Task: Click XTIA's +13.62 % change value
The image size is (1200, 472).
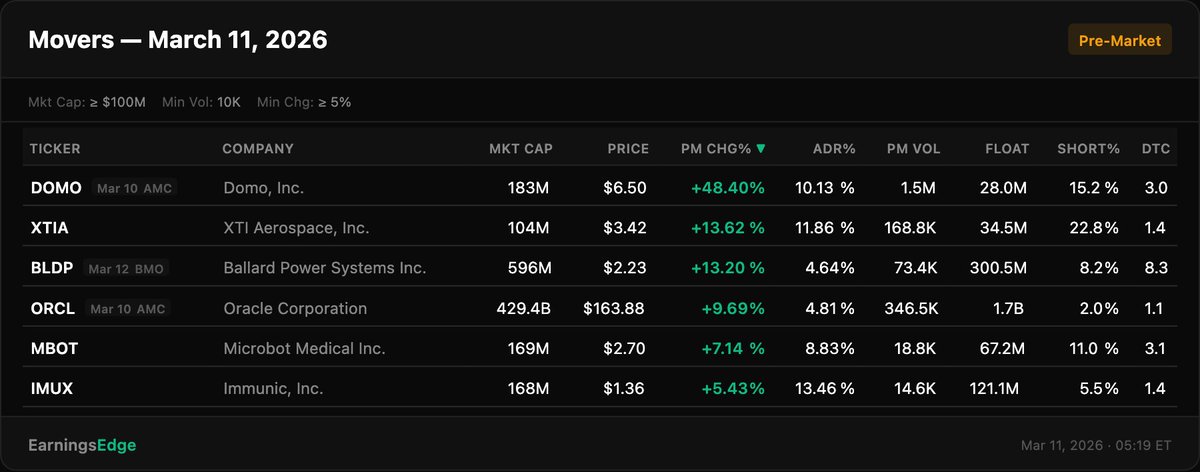Action: click(728, 228)
